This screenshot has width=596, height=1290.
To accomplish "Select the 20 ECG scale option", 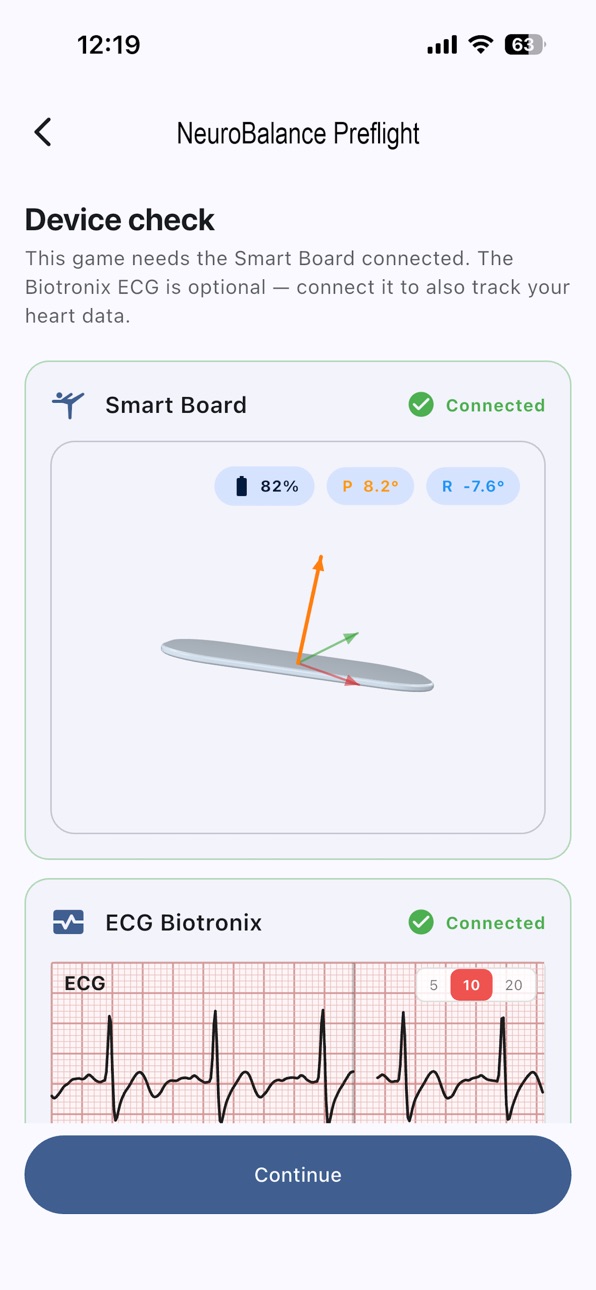I will pyautogui.click(x=514, y=985).
